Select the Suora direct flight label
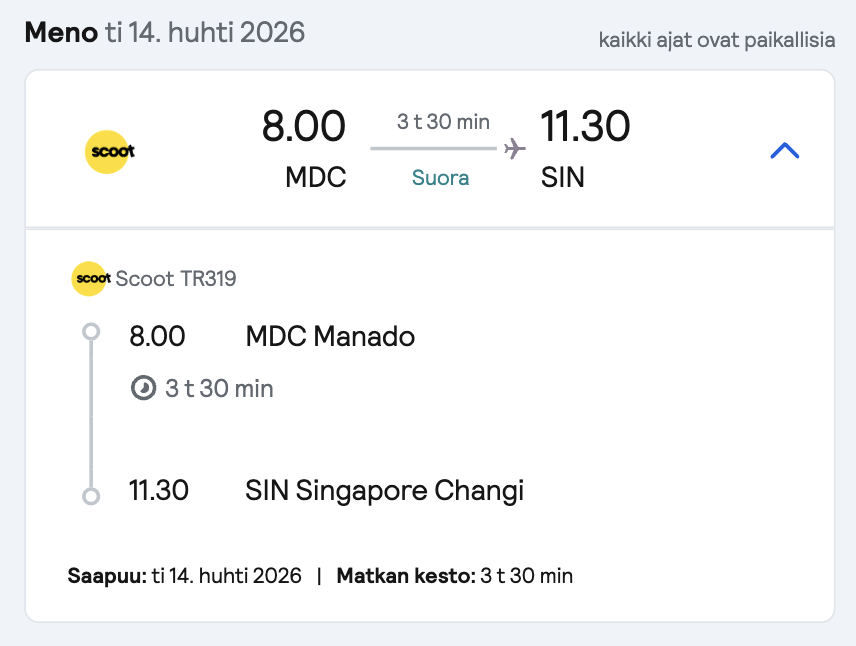This screenshot has height=646, width=856. [x=441, y=177]
